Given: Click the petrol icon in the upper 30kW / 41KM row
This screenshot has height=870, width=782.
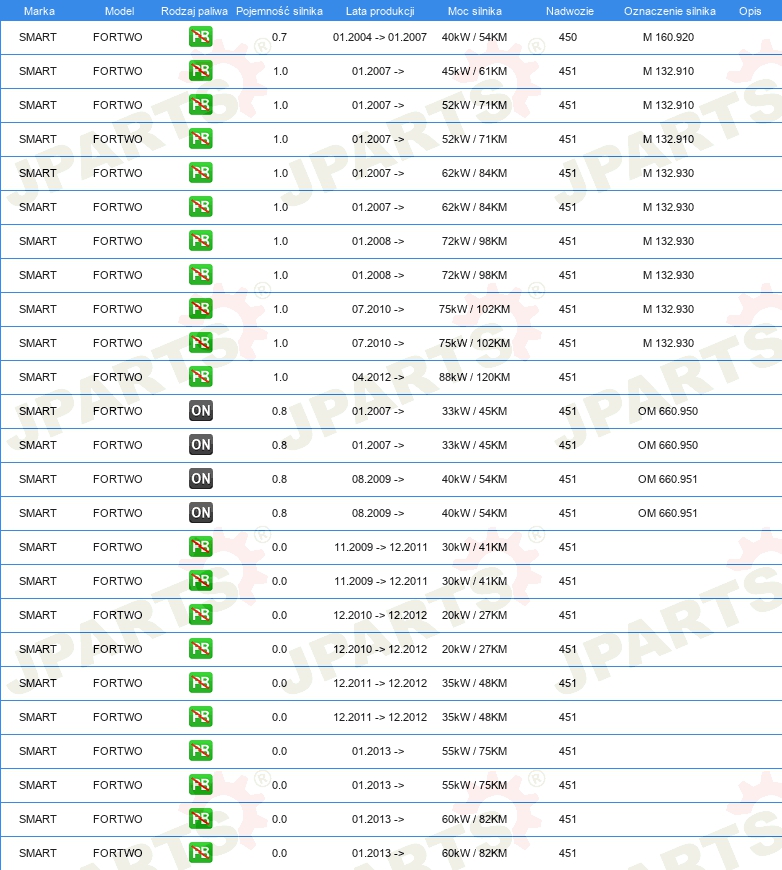Looking at the screenshot, I should coord(200,547).
